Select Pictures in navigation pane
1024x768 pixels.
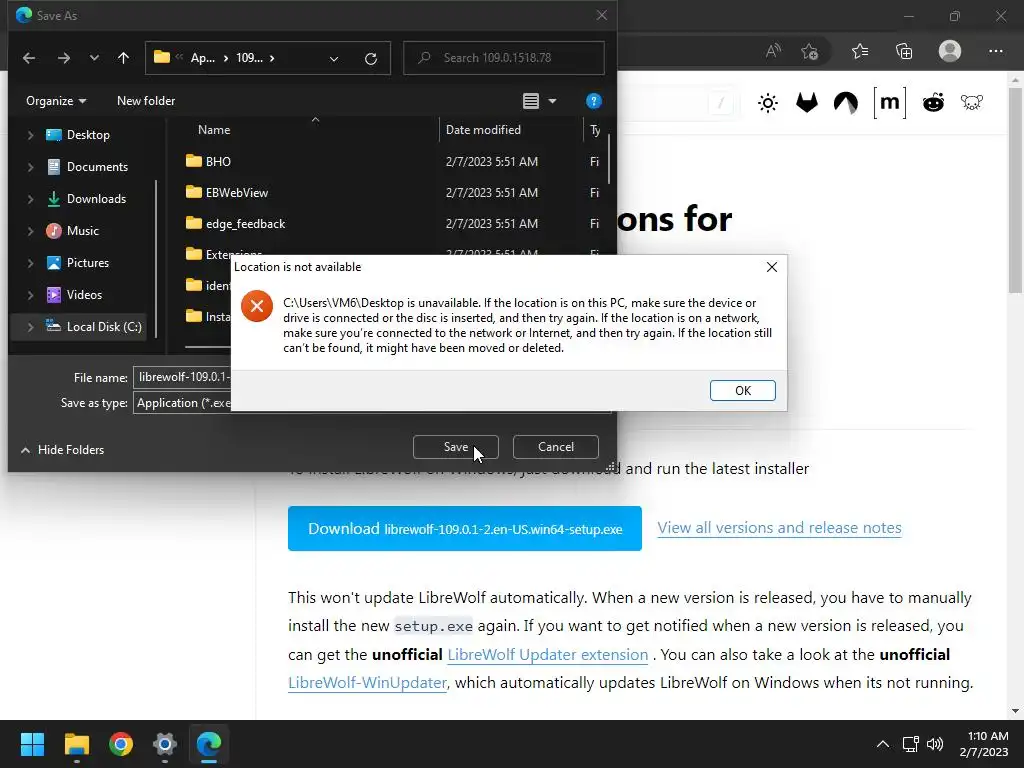pyautogui.click(x=88, y=263)
